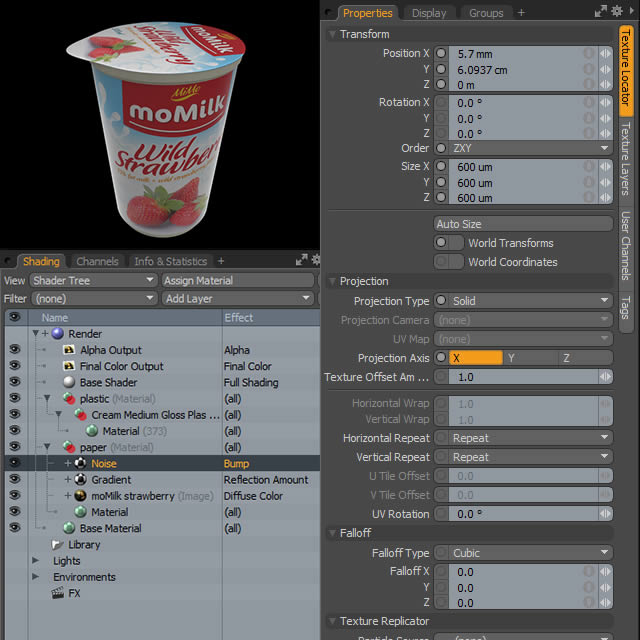Click the FX clapperboard icon
Image resolution: width=640 pixels, height=640 pixels.
tap(58, 593)
